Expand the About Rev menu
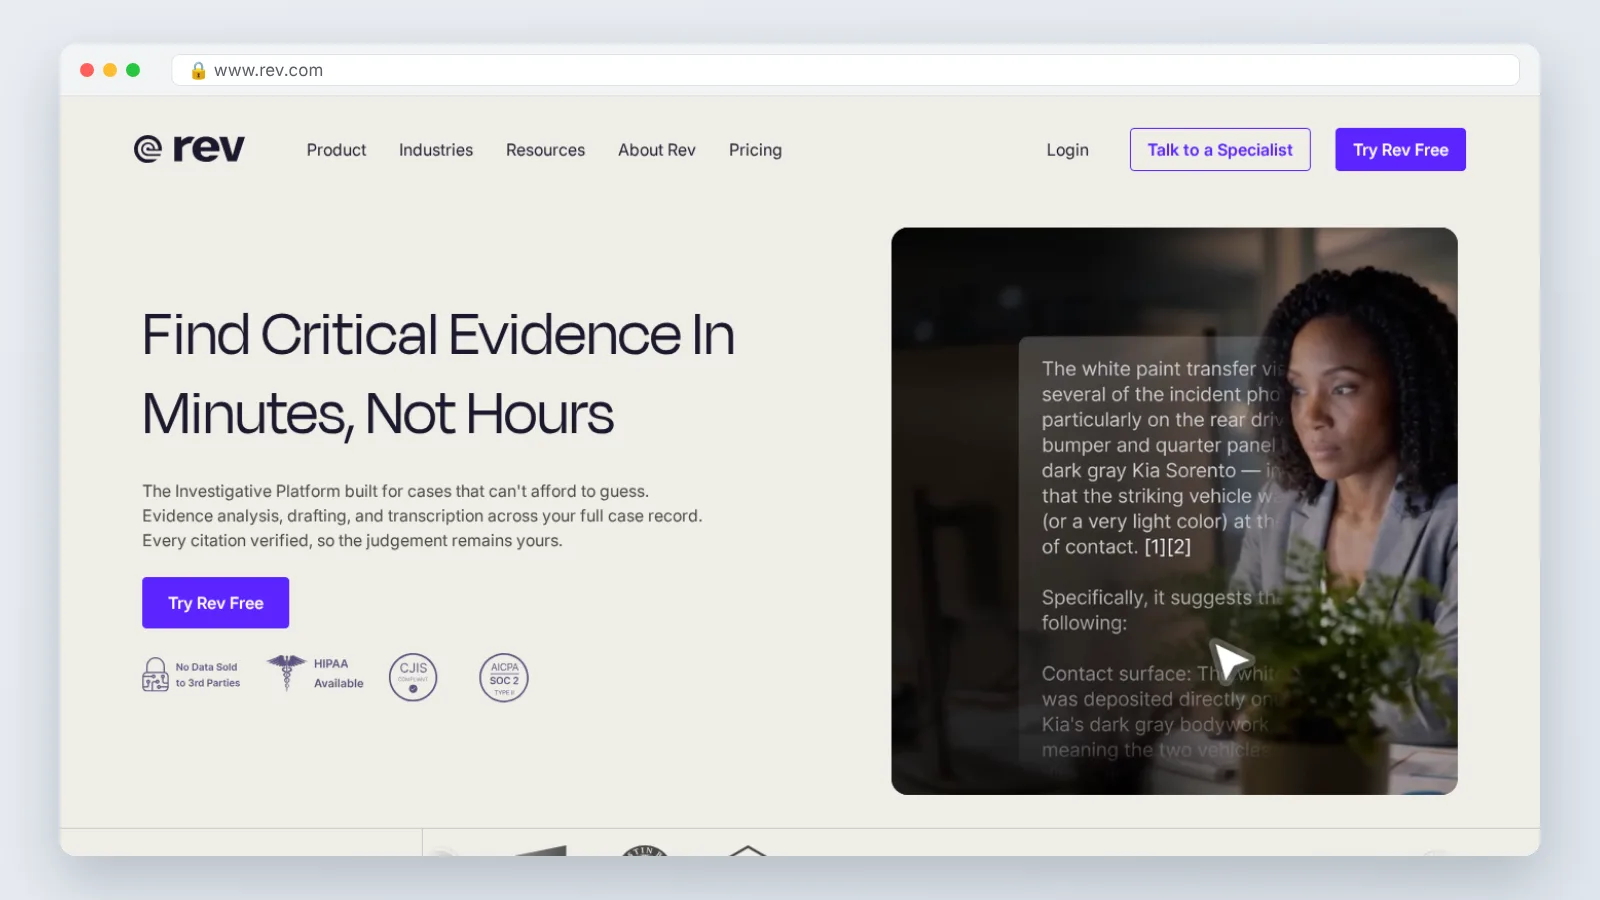This screenshot has width=1600, height=900. coord(656,150)
